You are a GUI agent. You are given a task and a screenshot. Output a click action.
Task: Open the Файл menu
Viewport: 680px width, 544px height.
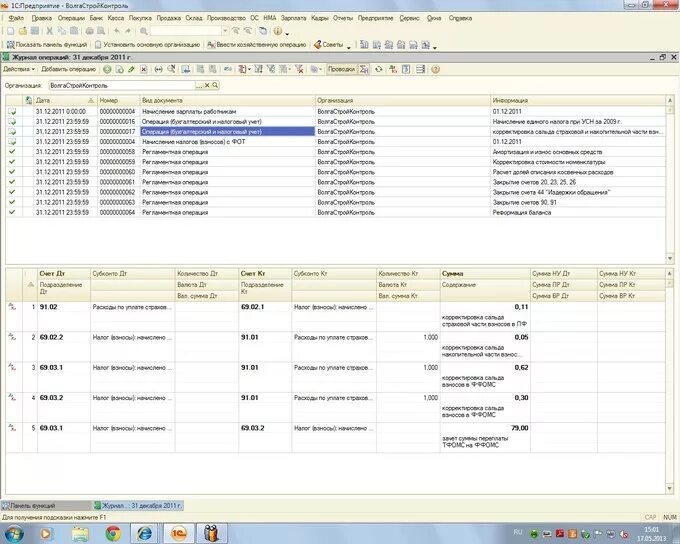pyautogui.click(x=16, y=18)
